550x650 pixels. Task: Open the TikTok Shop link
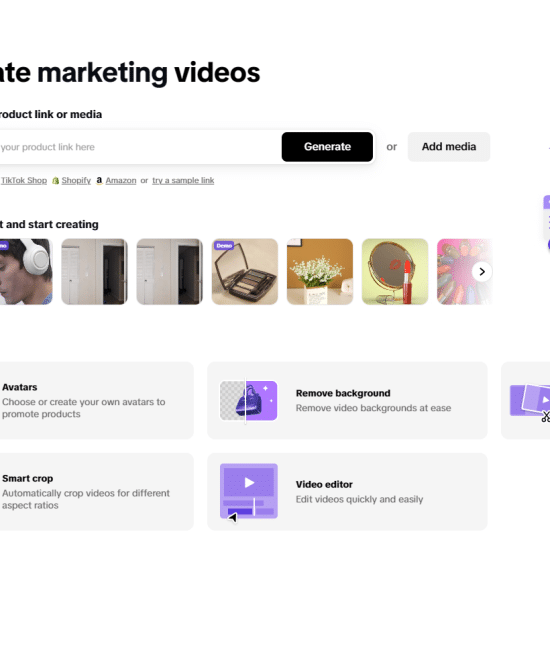[24, 180]
